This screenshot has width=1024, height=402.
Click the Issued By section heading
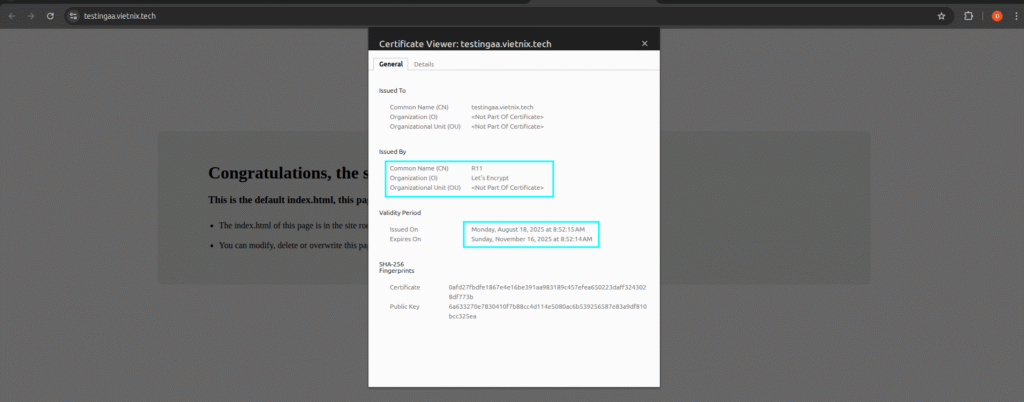[392, 151]
